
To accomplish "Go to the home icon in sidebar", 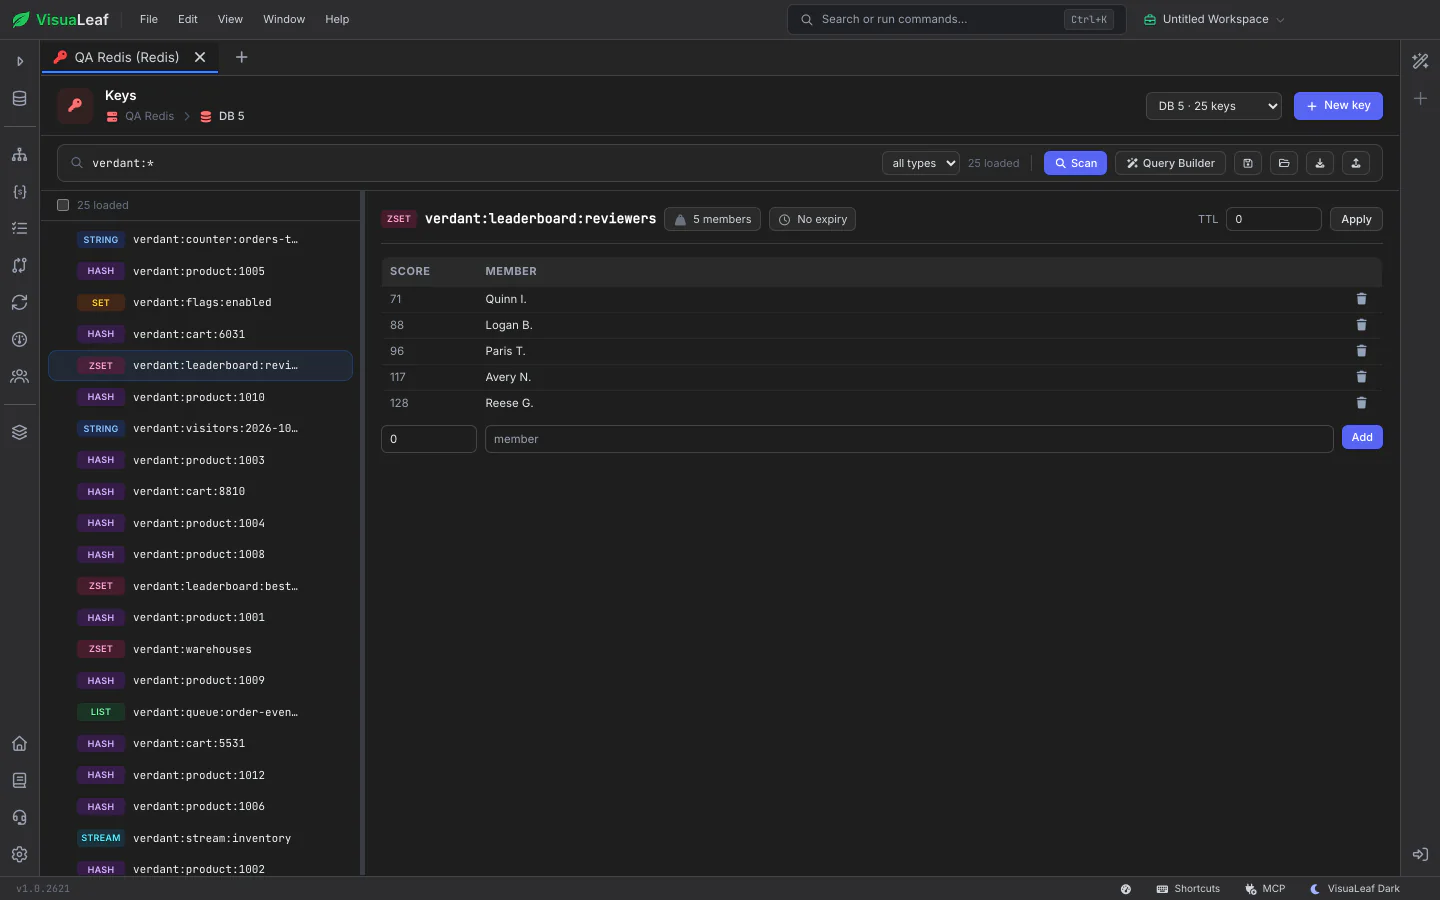I will click(19, 744).
